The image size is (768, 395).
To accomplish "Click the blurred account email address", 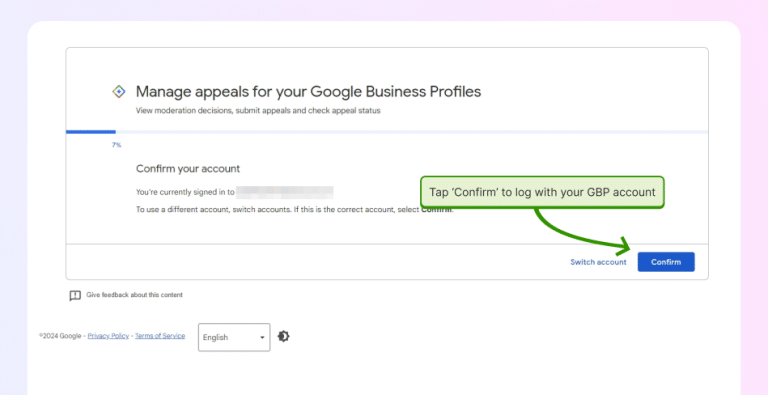I will [285, 192].
